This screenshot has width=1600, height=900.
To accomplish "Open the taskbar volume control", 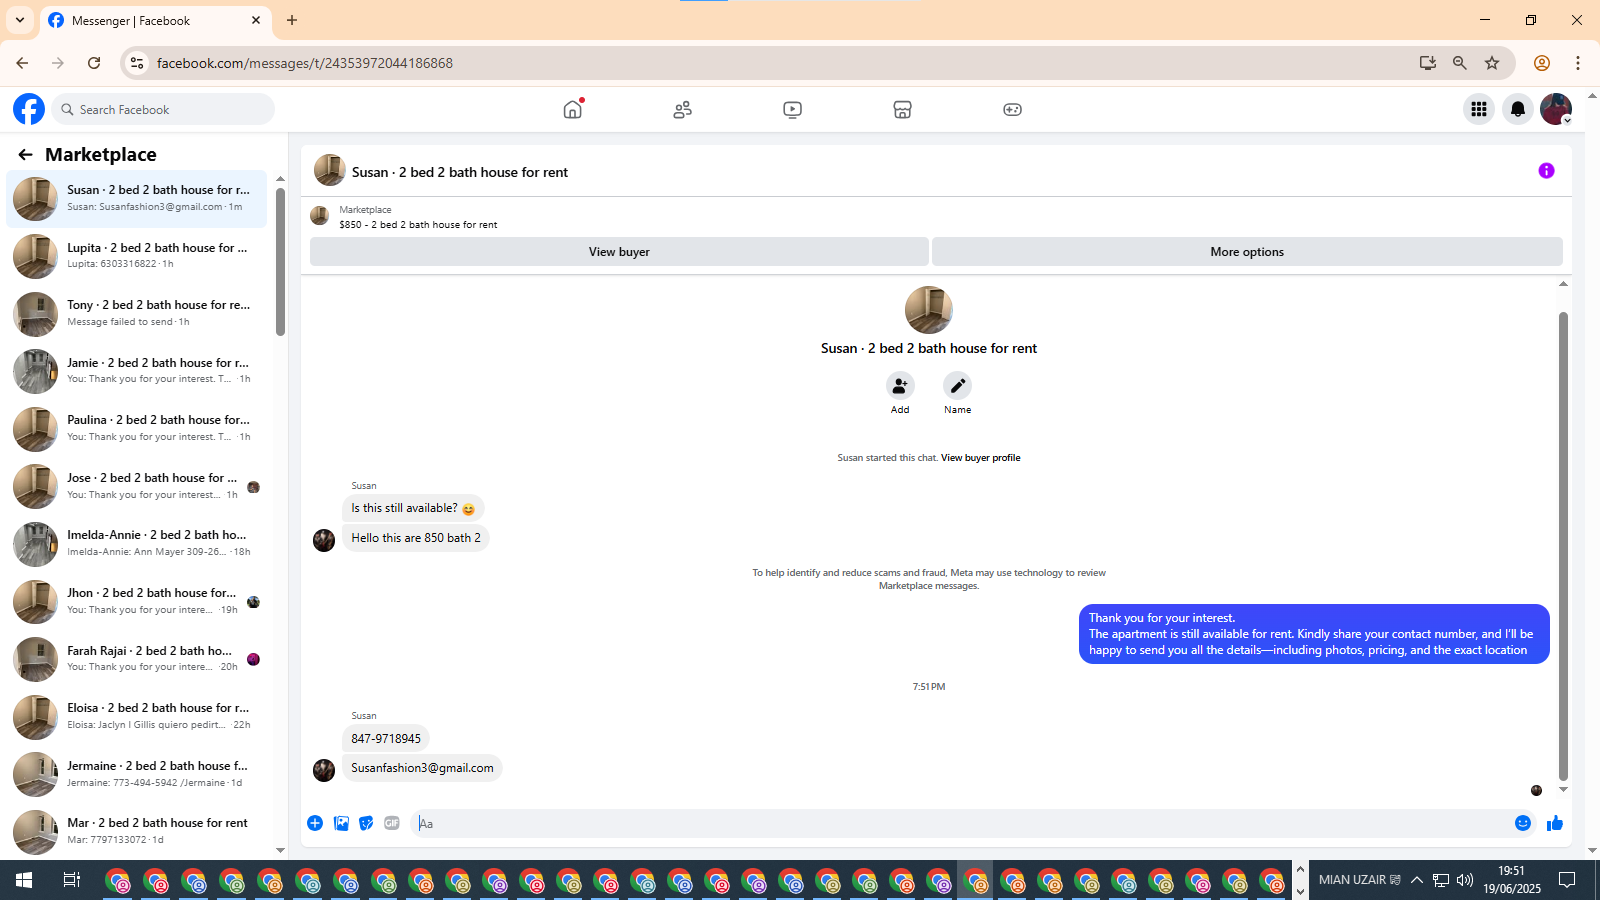I will 1465,880.
